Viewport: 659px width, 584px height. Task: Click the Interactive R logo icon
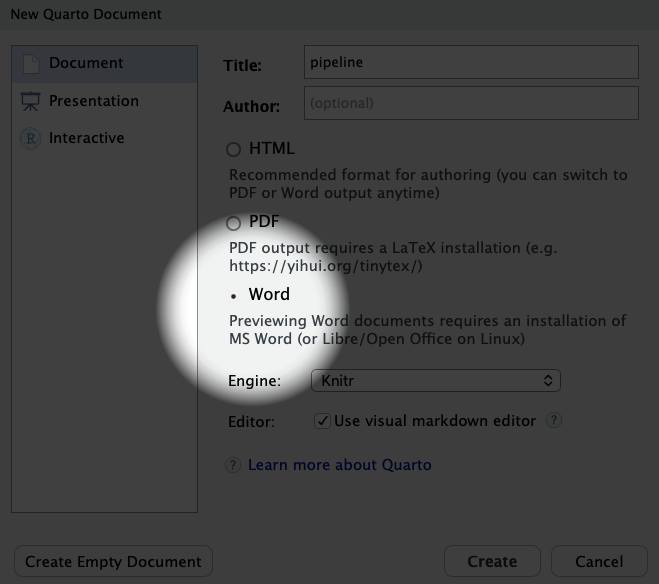(30, 139)
